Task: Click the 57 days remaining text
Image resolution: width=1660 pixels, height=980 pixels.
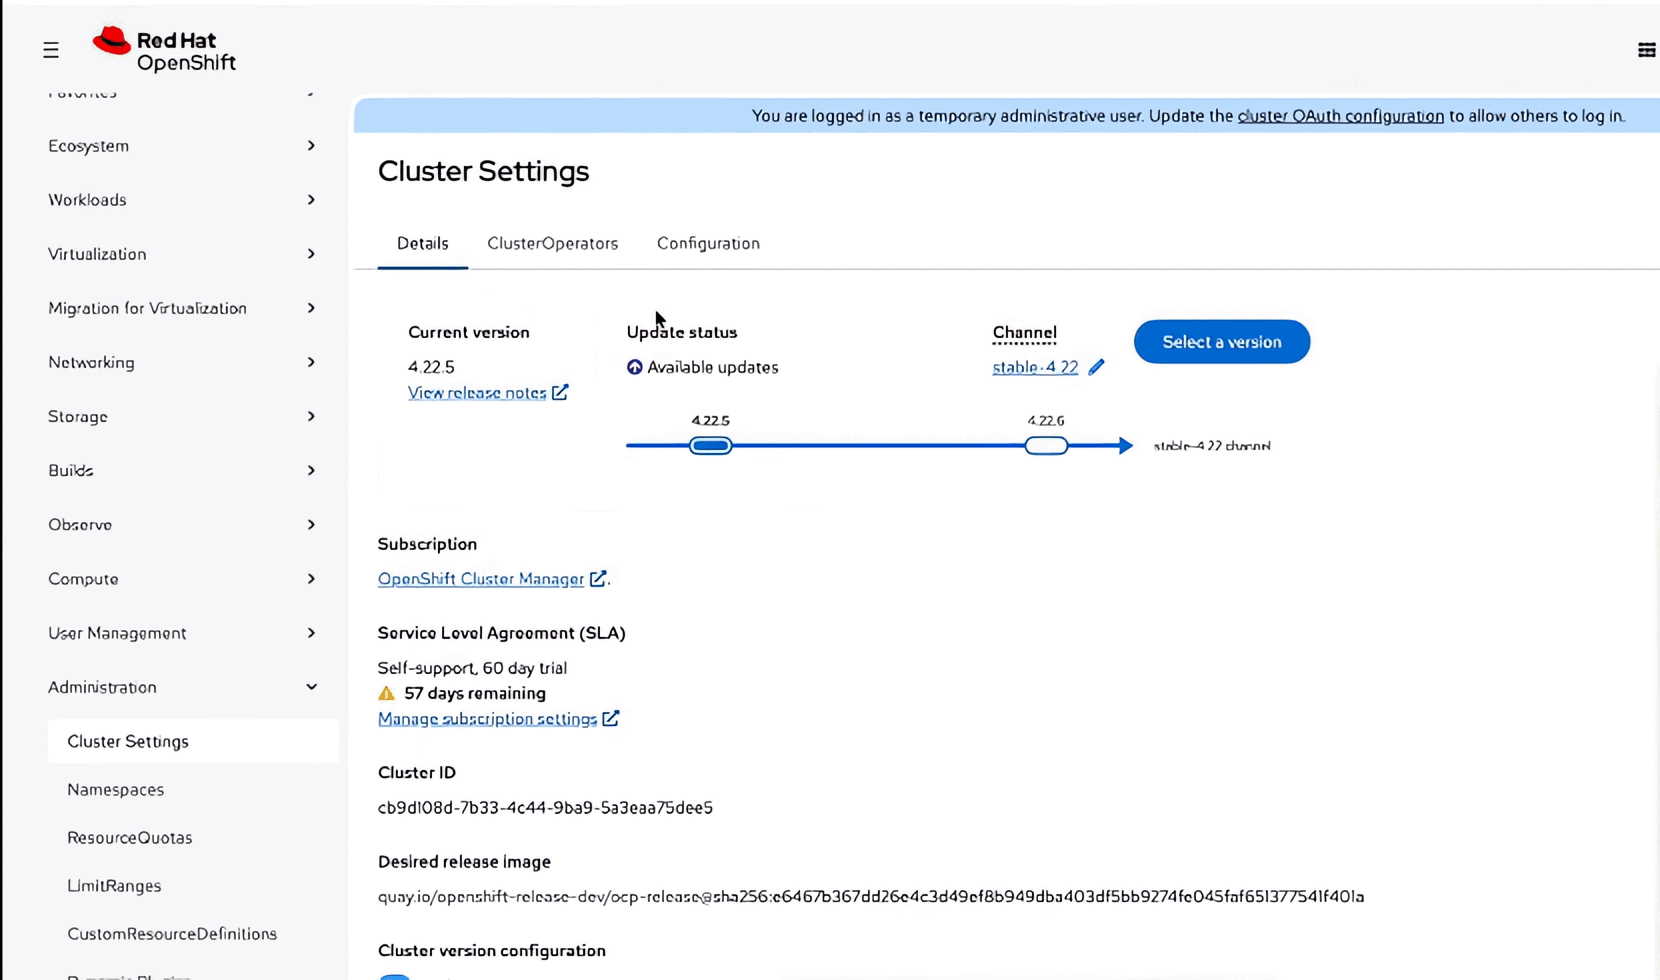Action: tap(475, 693)
